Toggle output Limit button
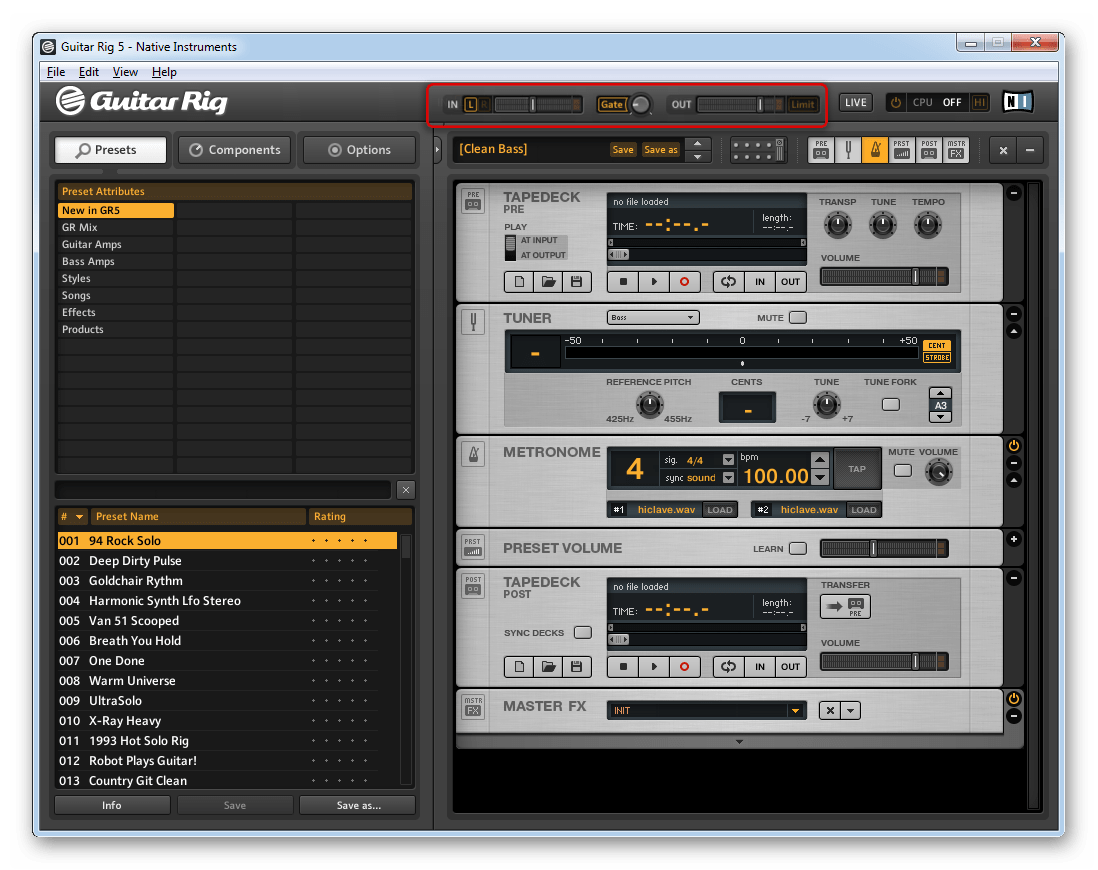Screen dimensions: 1098x870 (x=802, y=104)
